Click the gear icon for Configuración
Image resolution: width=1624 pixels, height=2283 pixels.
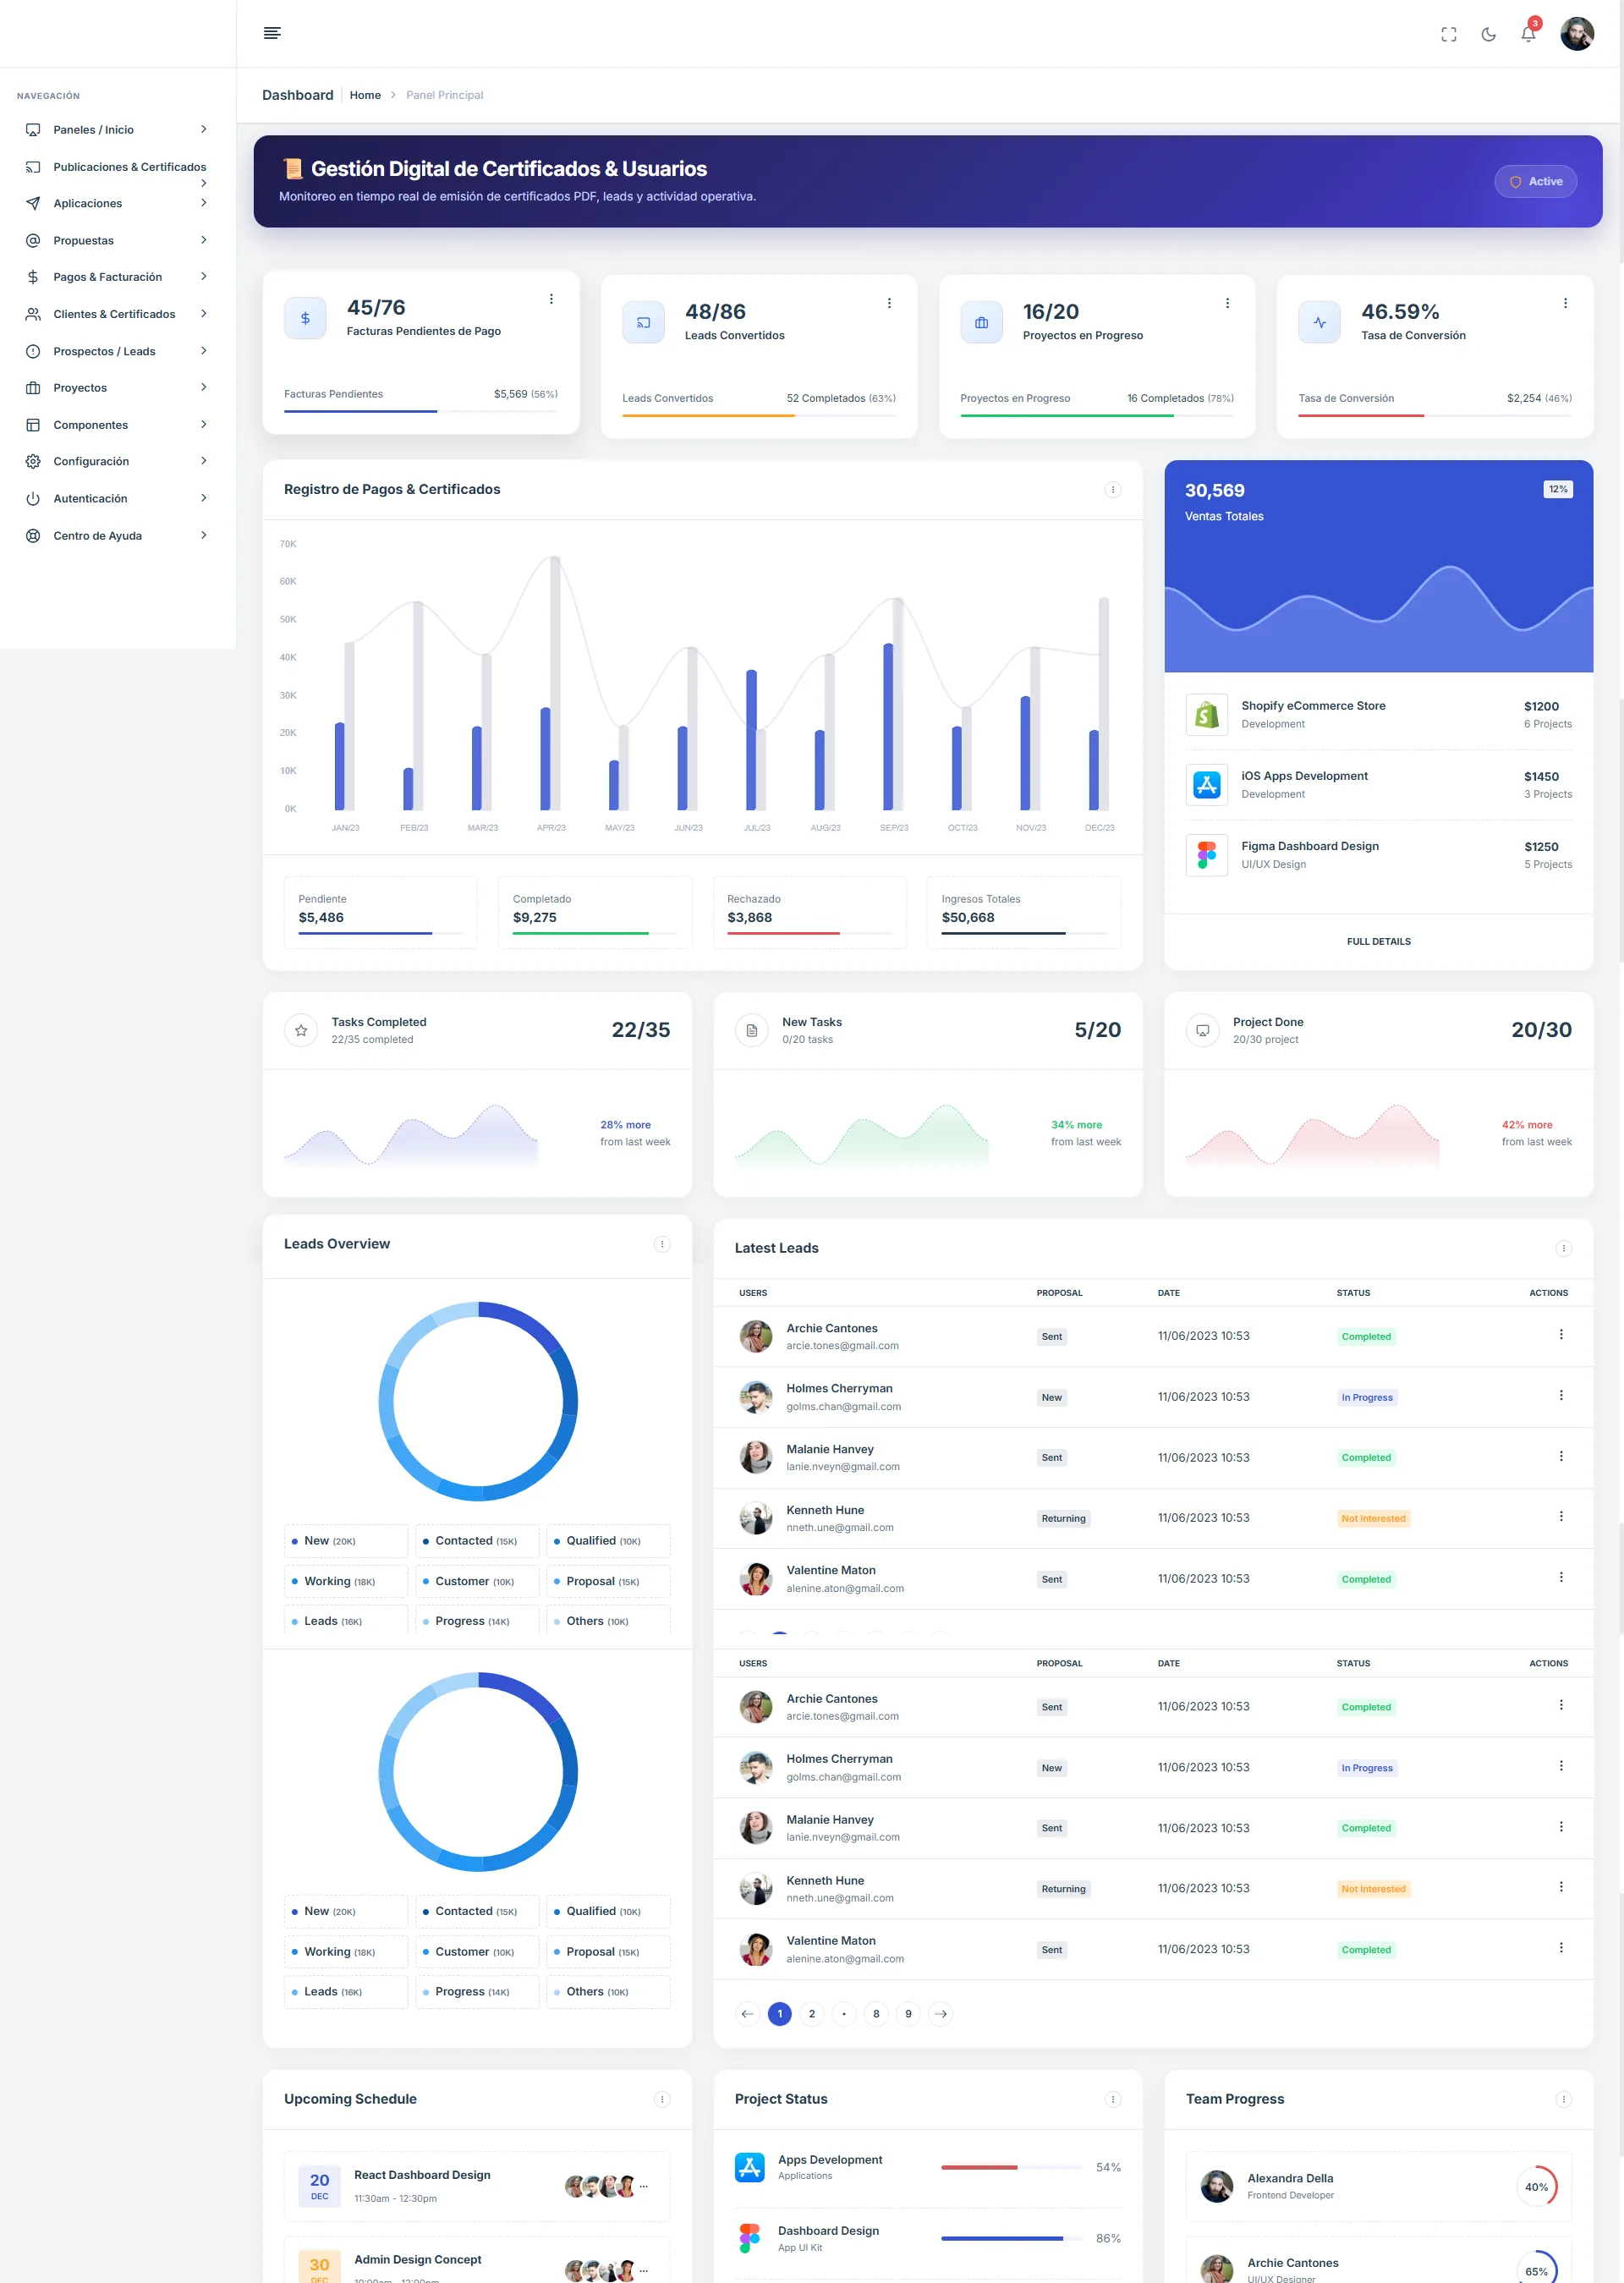tap(33, 461)
